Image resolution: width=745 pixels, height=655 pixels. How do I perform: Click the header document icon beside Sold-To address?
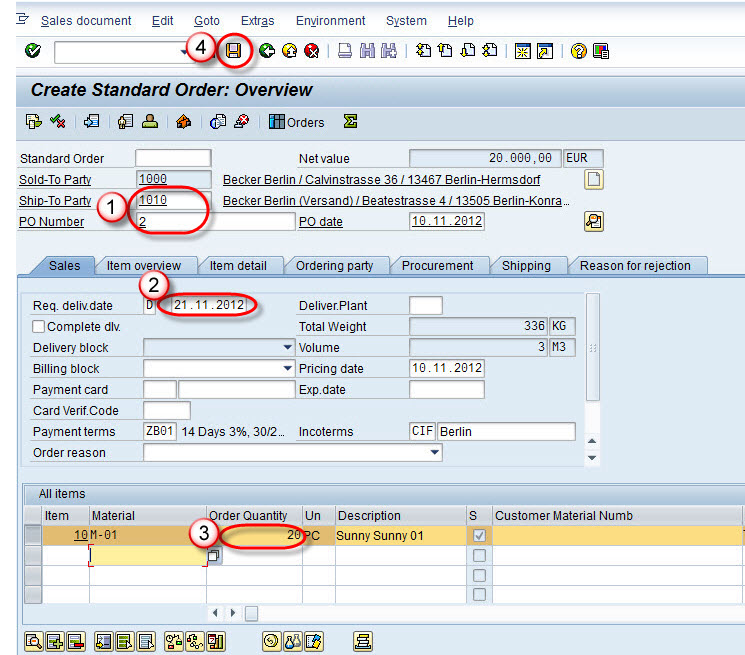[x=594, y=180]
